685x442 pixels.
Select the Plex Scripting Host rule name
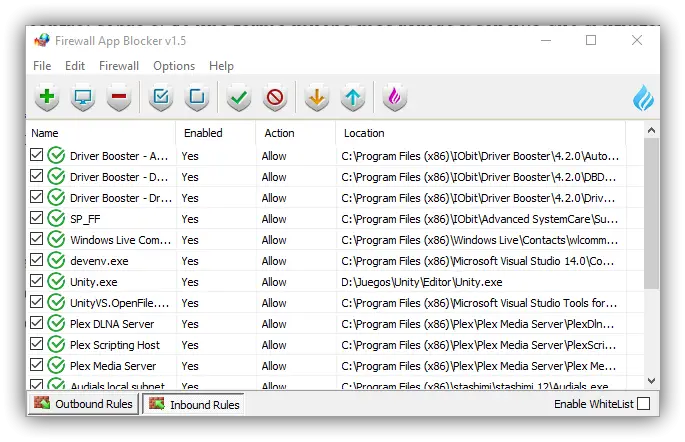(115, 345)
